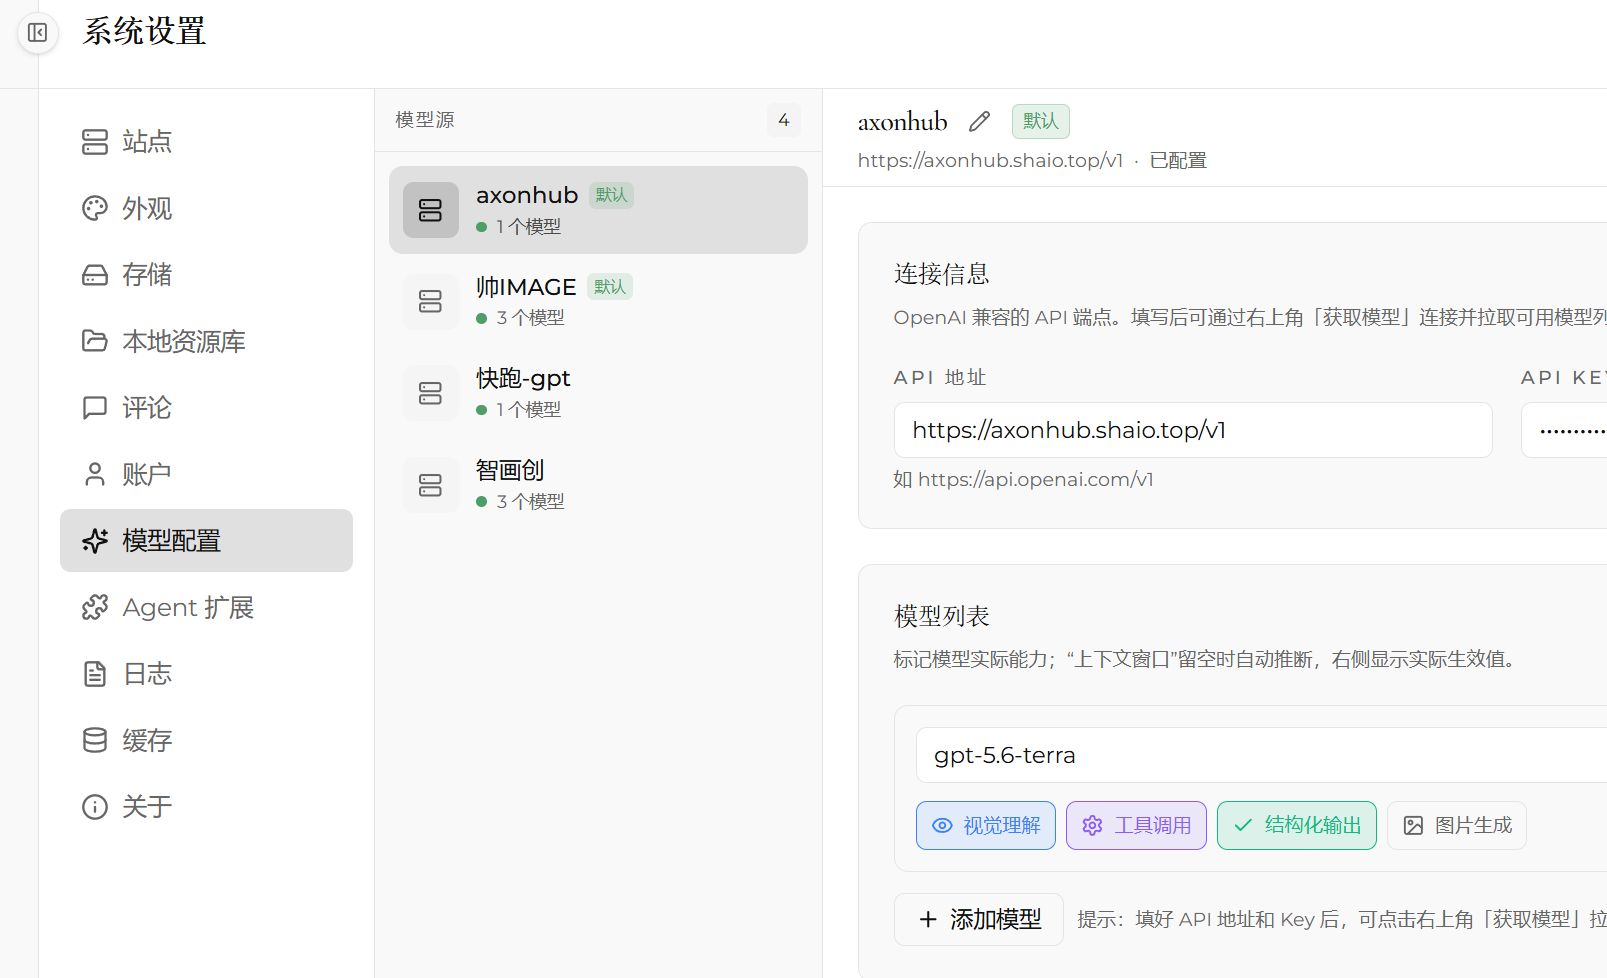Screen dimensions: 1607x978
Task: Click the hard drive icon beside 存储
Action: pyautogui.click(x=95, y=275)
